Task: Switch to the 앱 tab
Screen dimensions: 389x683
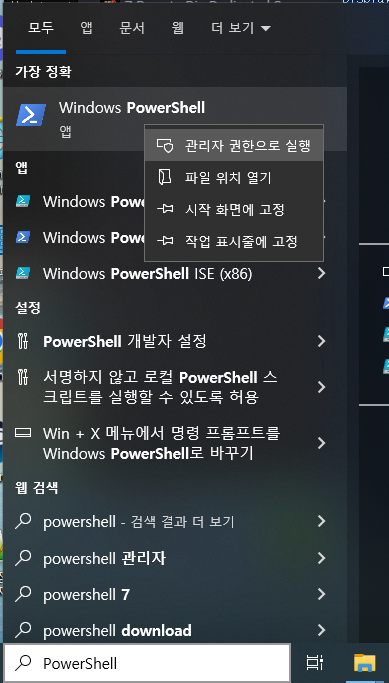Action: tap(86, 28)
